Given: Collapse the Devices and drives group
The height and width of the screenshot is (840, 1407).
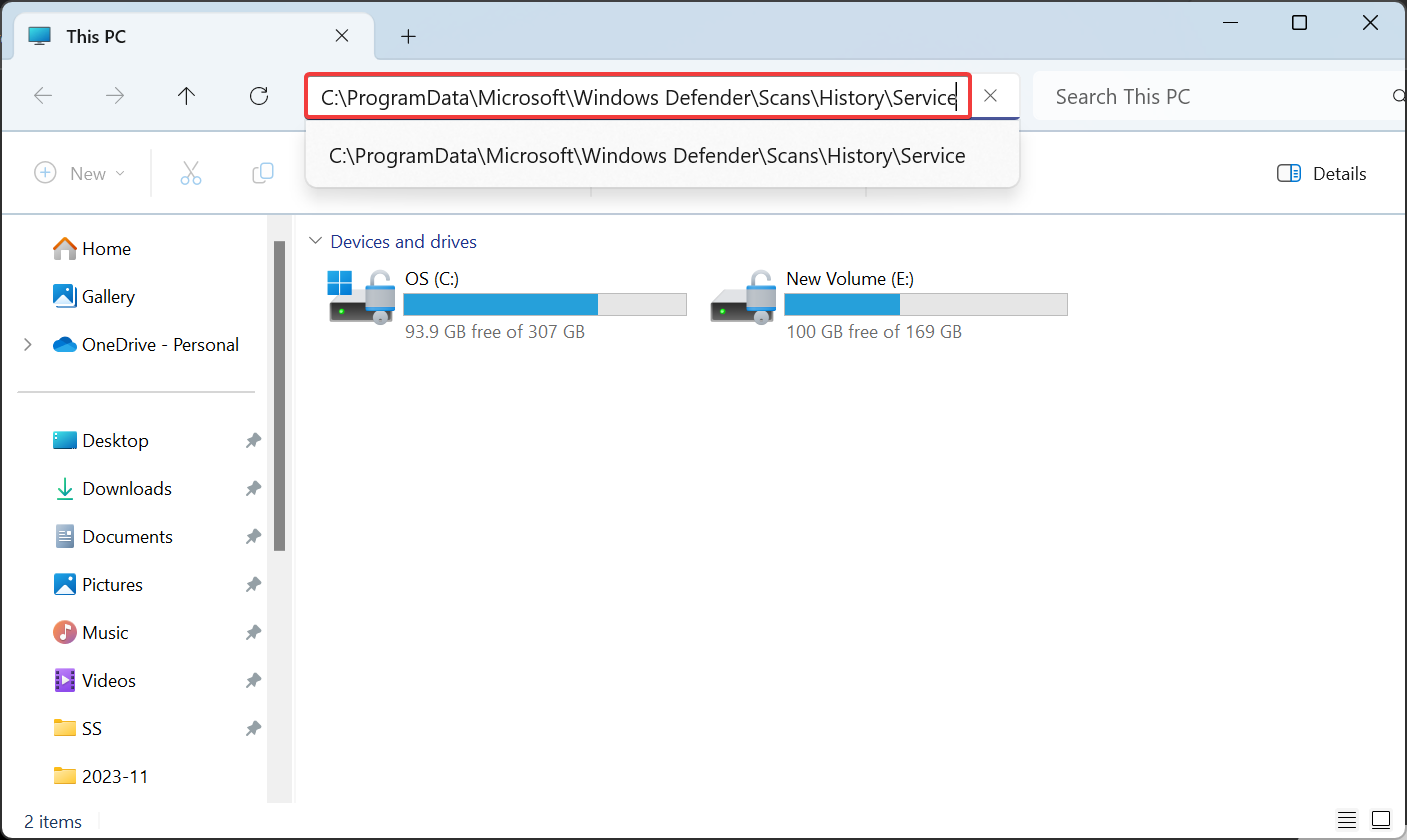Looking at the screenshot, I should pos(316,241).
